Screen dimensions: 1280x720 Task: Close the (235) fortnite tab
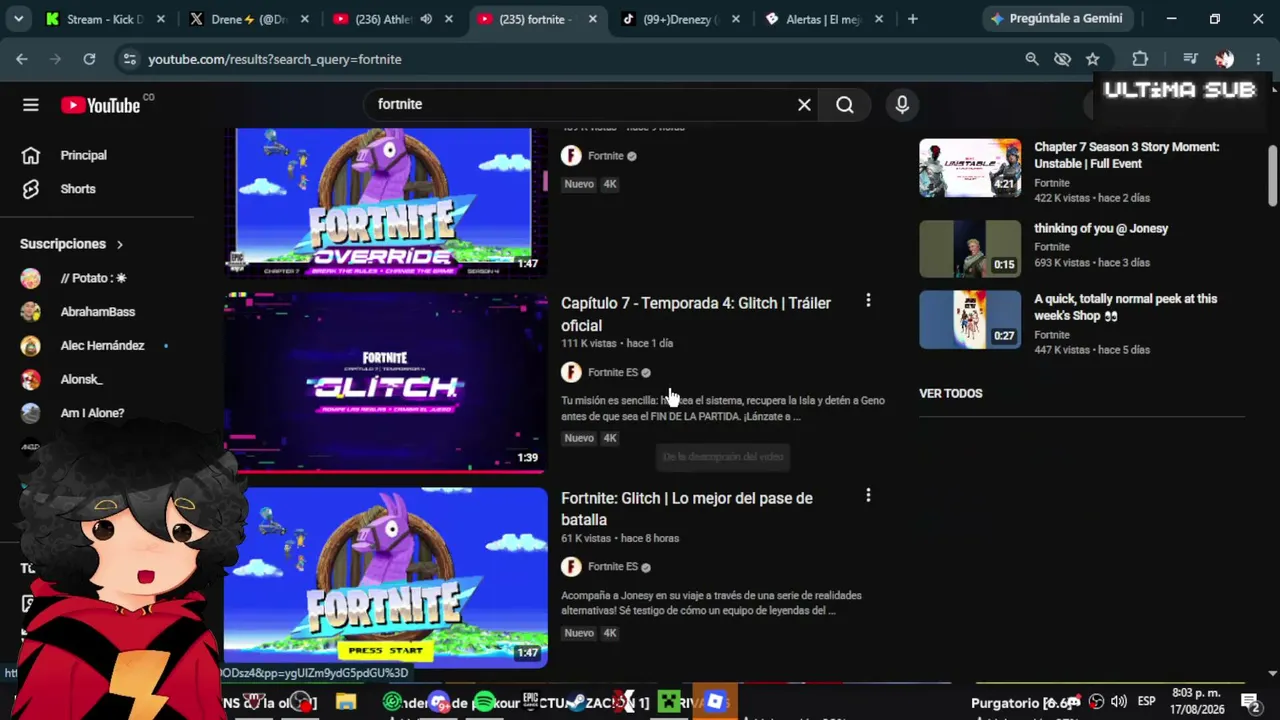(x=593, y=19)
